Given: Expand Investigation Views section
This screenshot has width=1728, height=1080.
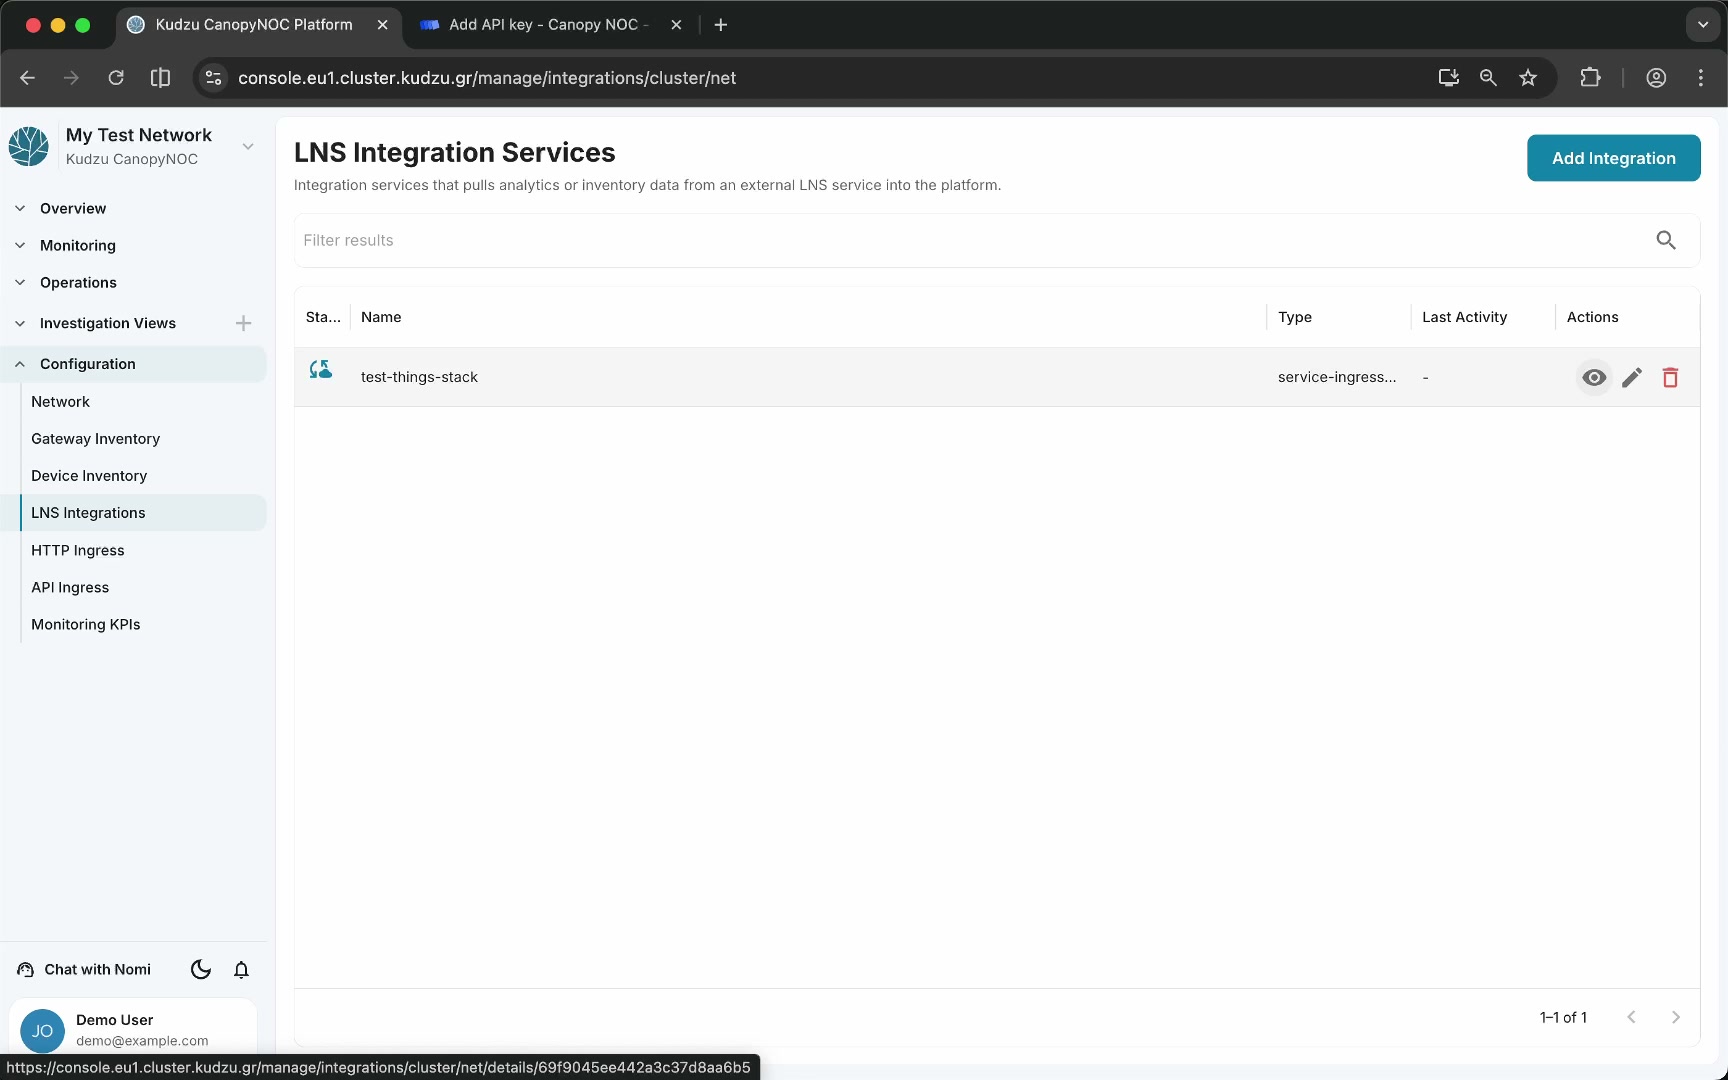Looking at the screenshot, I should 107,323.
